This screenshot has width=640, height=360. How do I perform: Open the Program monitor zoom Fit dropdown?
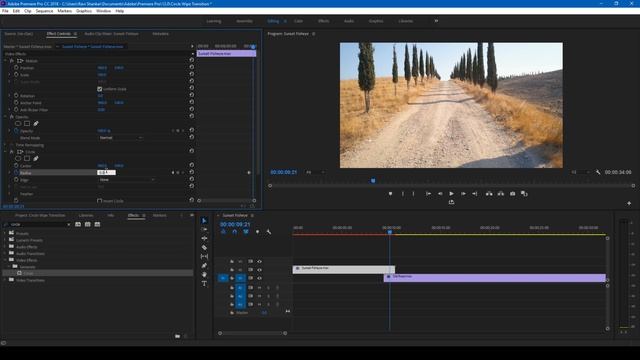[315, 172]
